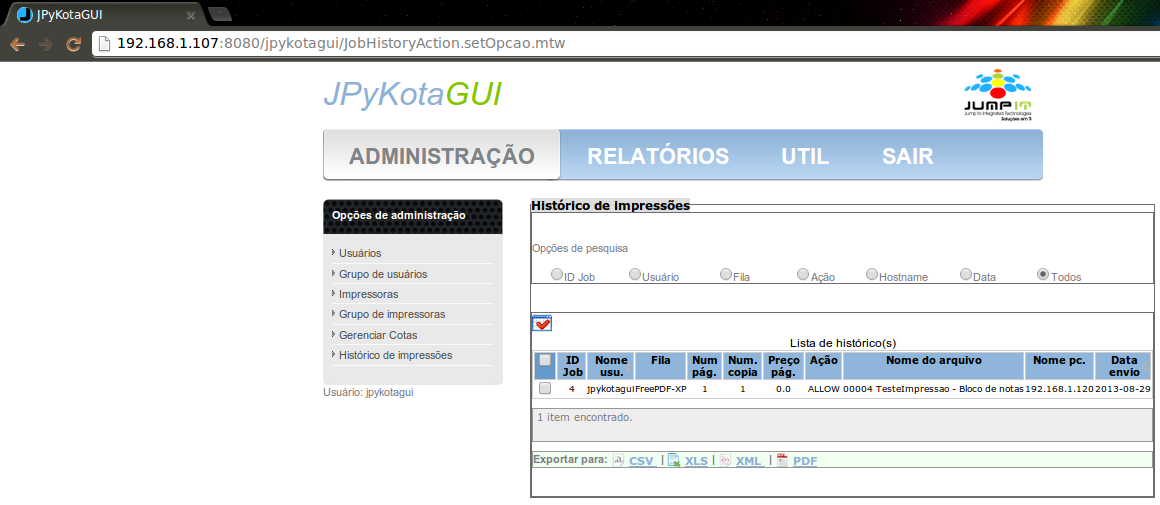Screen dimensions: 1160x505
Task: Click the 192.168.1.120 hostname cell
Action: click(x=1059, y=388)
